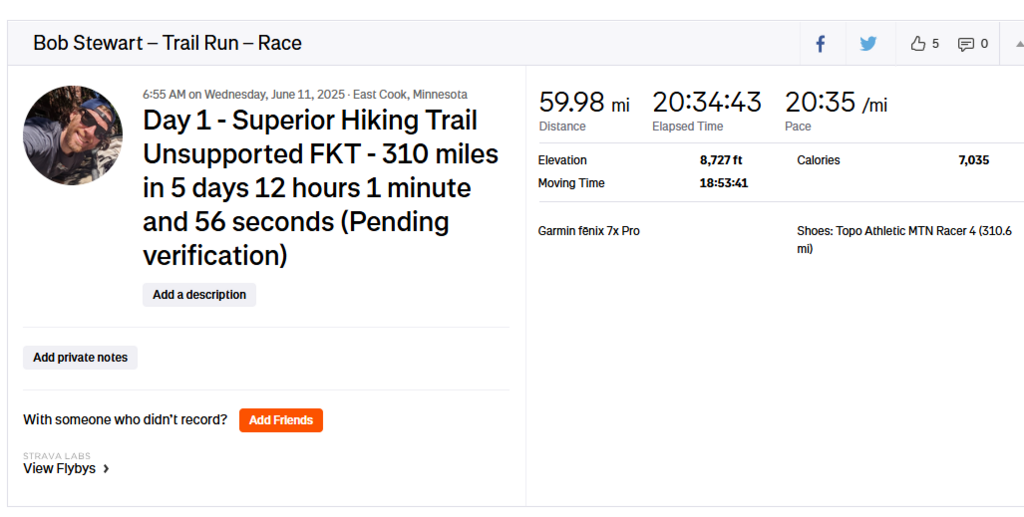Screen dimensions: 1024x517
Task: Click the 20:35 /mi pace value
Action: click(x=835, y=102)
